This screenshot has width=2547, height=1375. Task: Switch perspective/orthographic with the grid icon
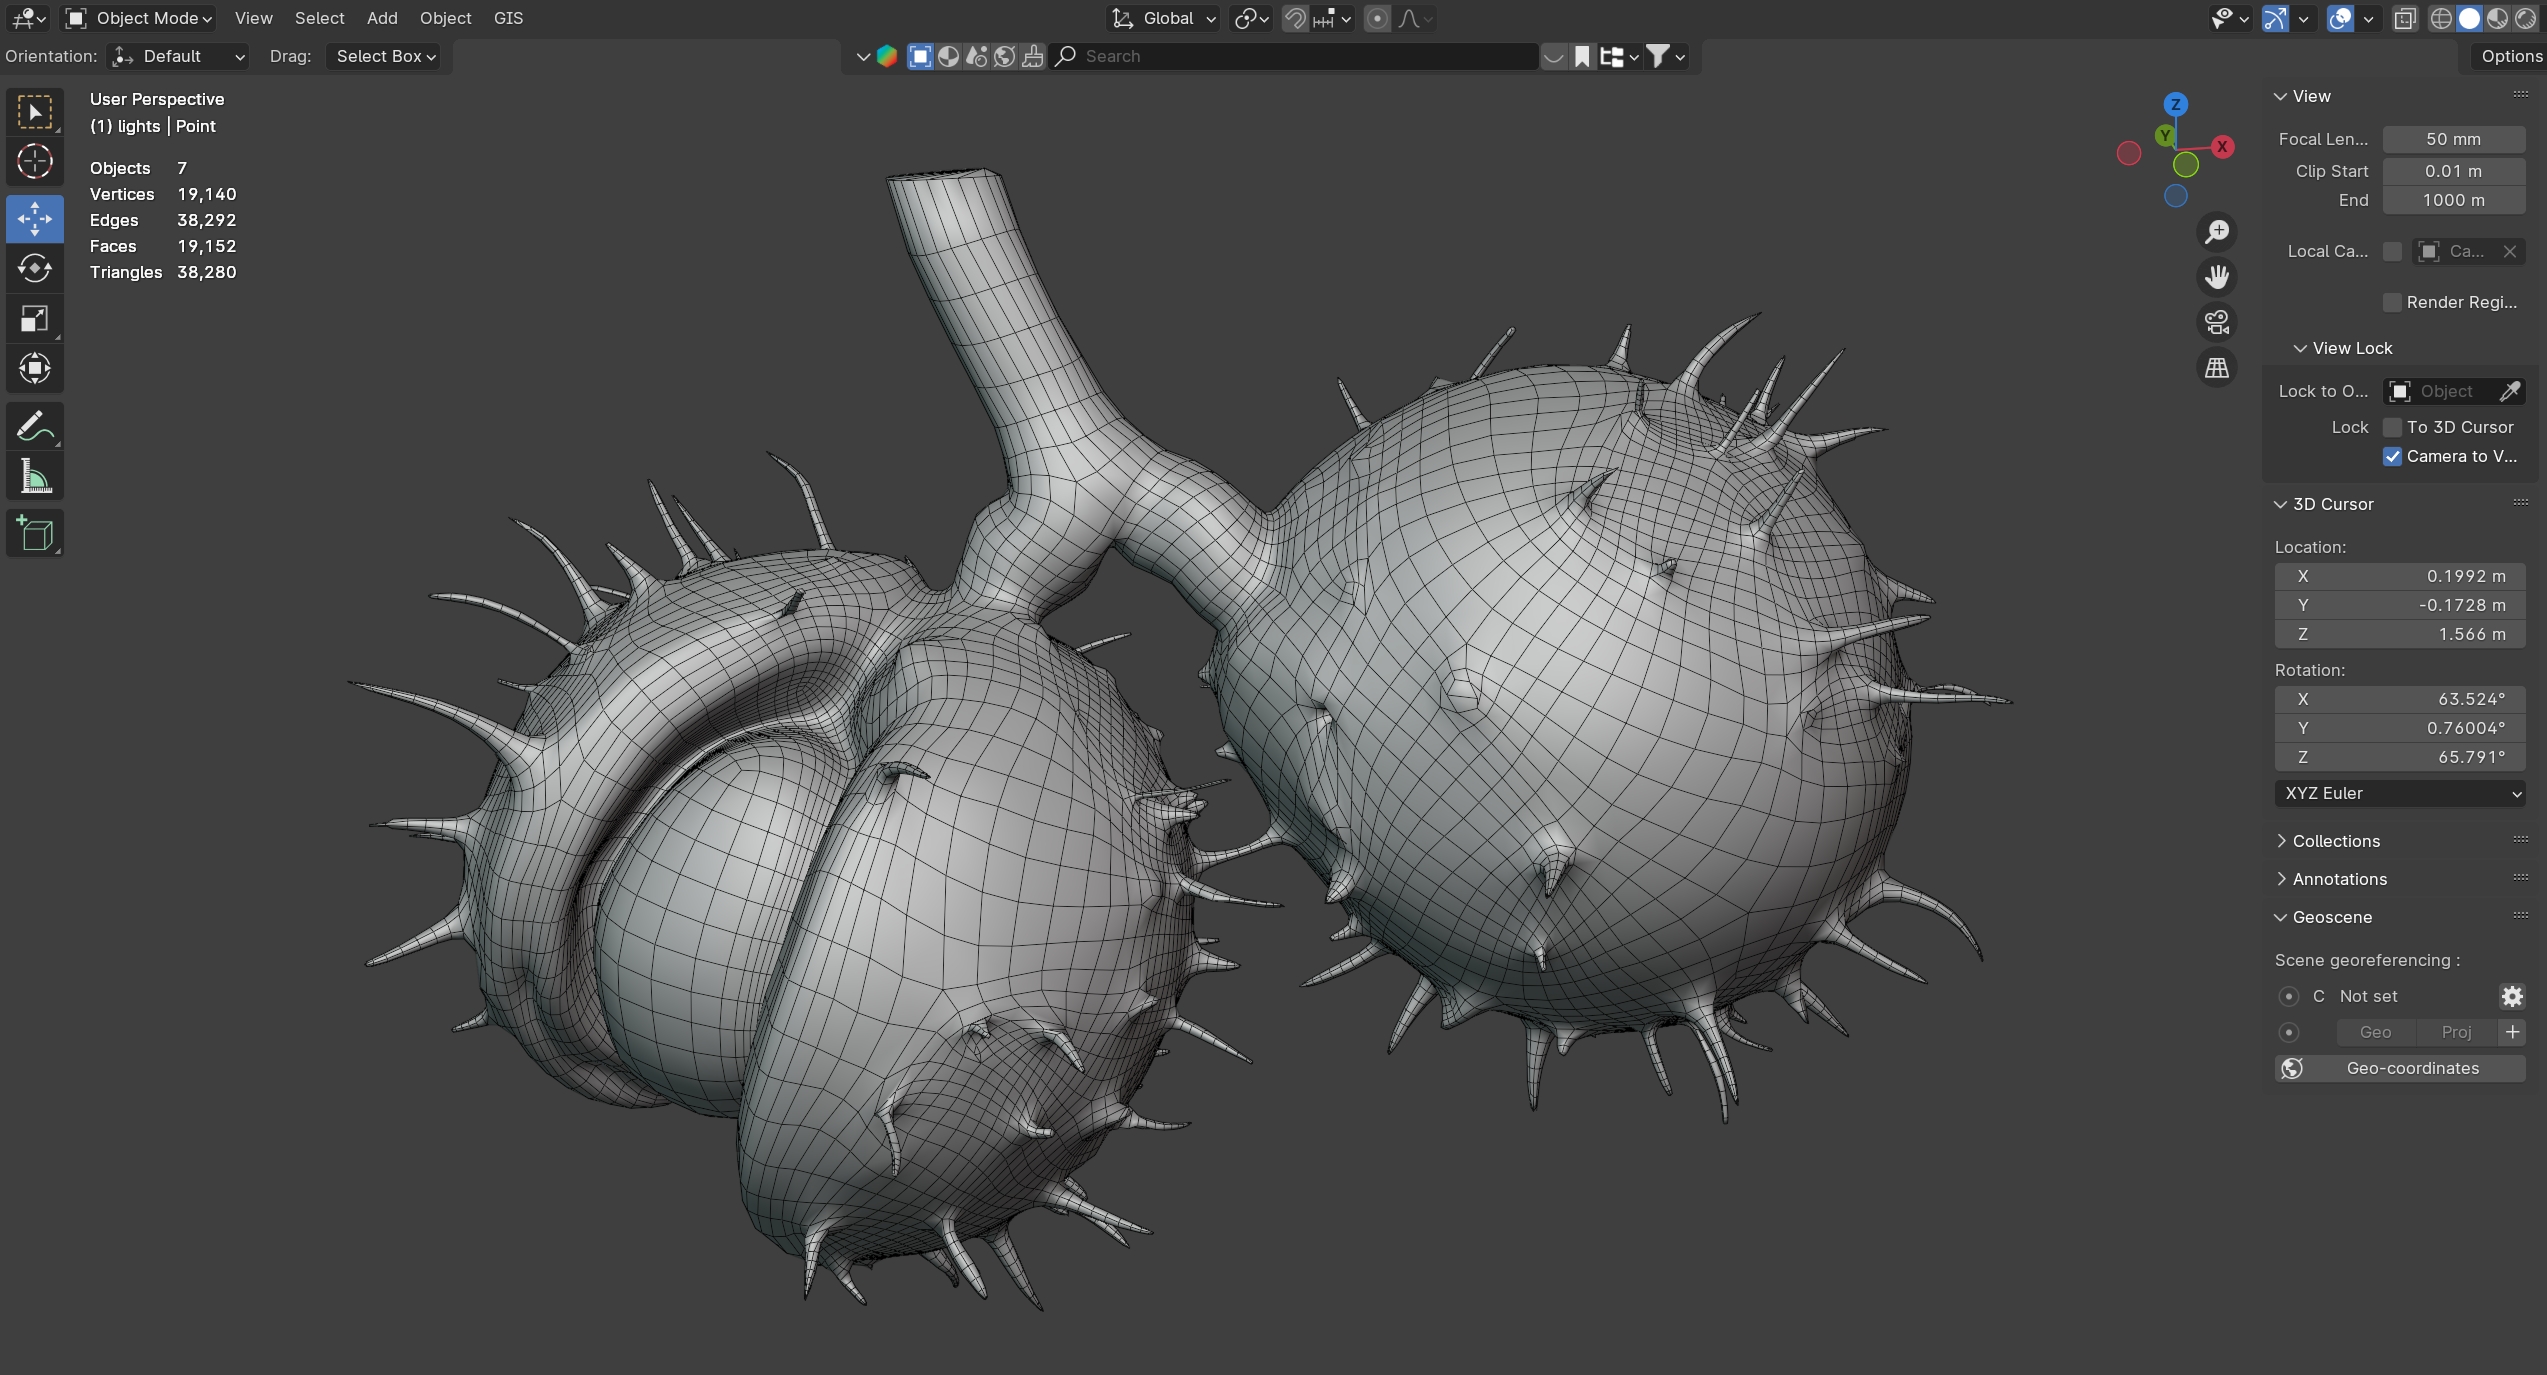(2217, 368)
